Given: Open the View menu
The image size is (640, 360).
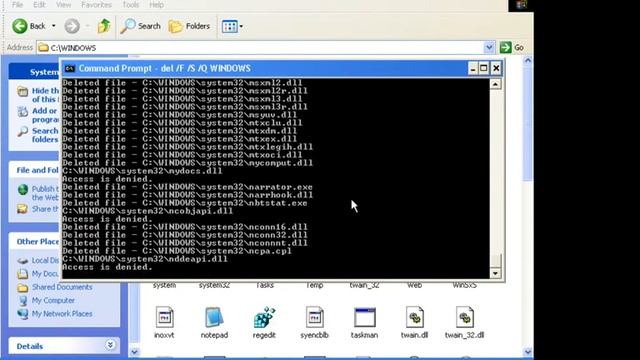Looking at the screenshot, I should pos(63,5).
